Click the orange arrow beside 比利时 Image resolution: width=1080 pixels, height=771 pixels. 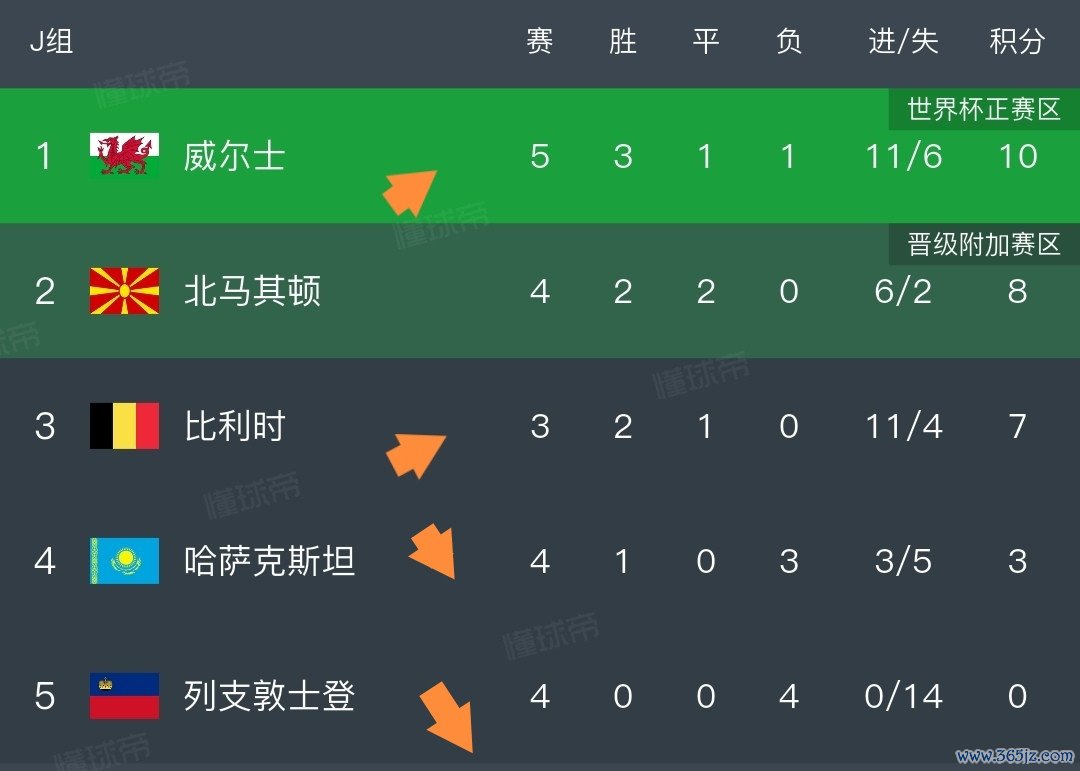tap(415, 453)
